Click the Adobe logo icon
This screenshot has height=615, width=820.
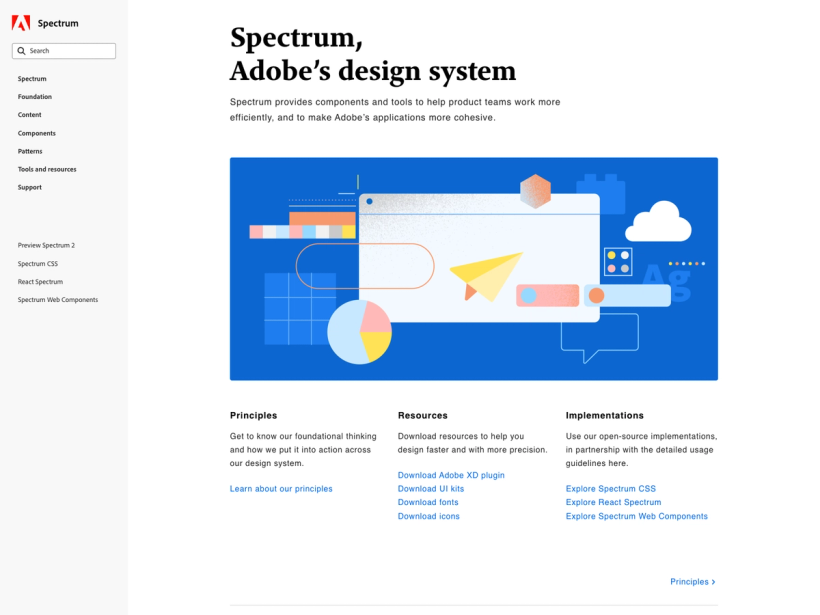pos(21,23)
